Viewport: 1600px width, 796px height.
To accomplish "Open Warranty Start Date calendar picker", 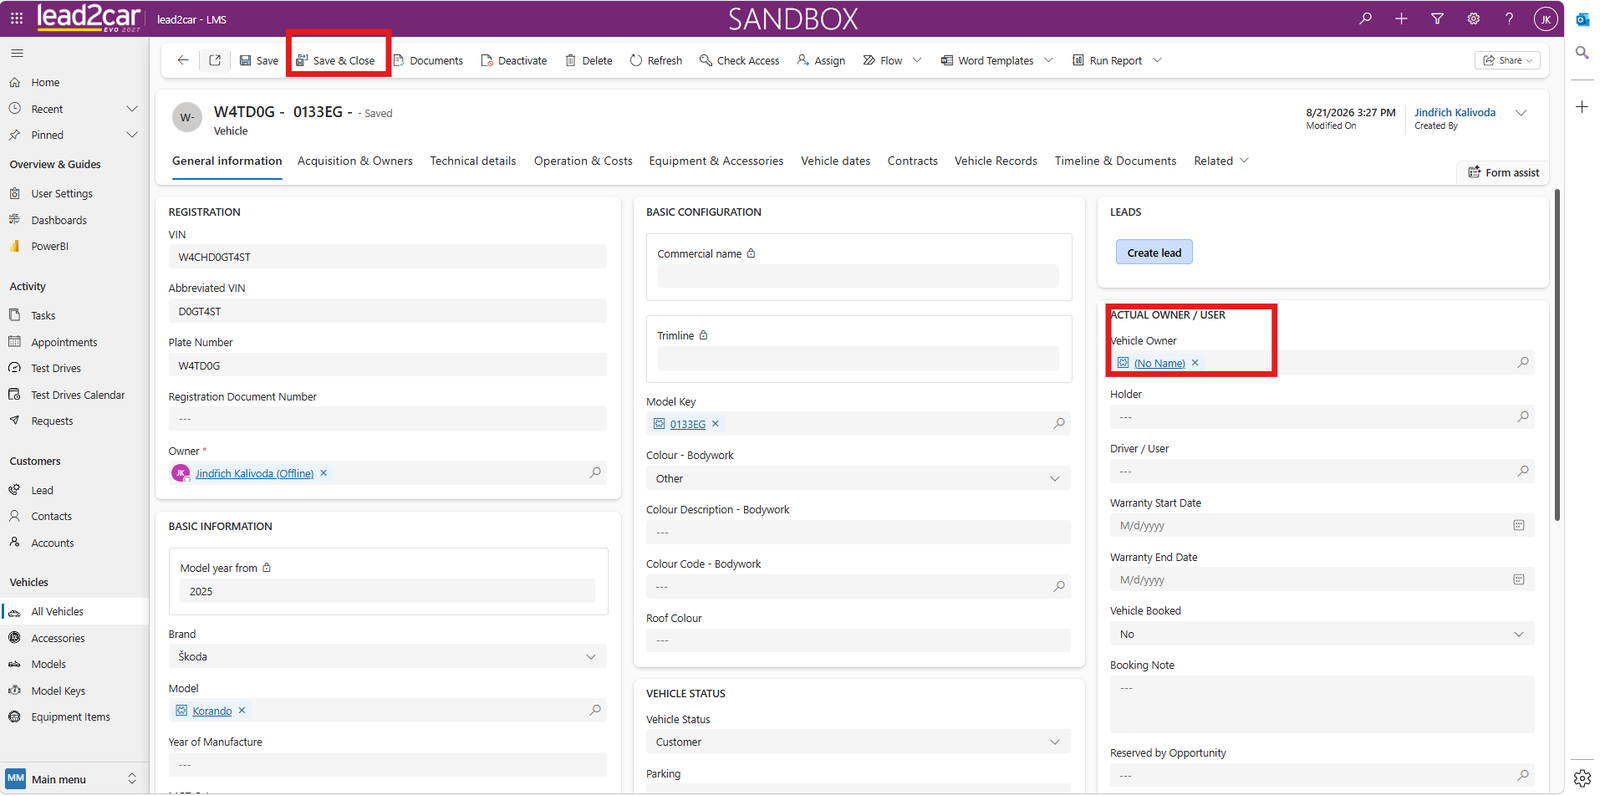I will coord(1519,525).
